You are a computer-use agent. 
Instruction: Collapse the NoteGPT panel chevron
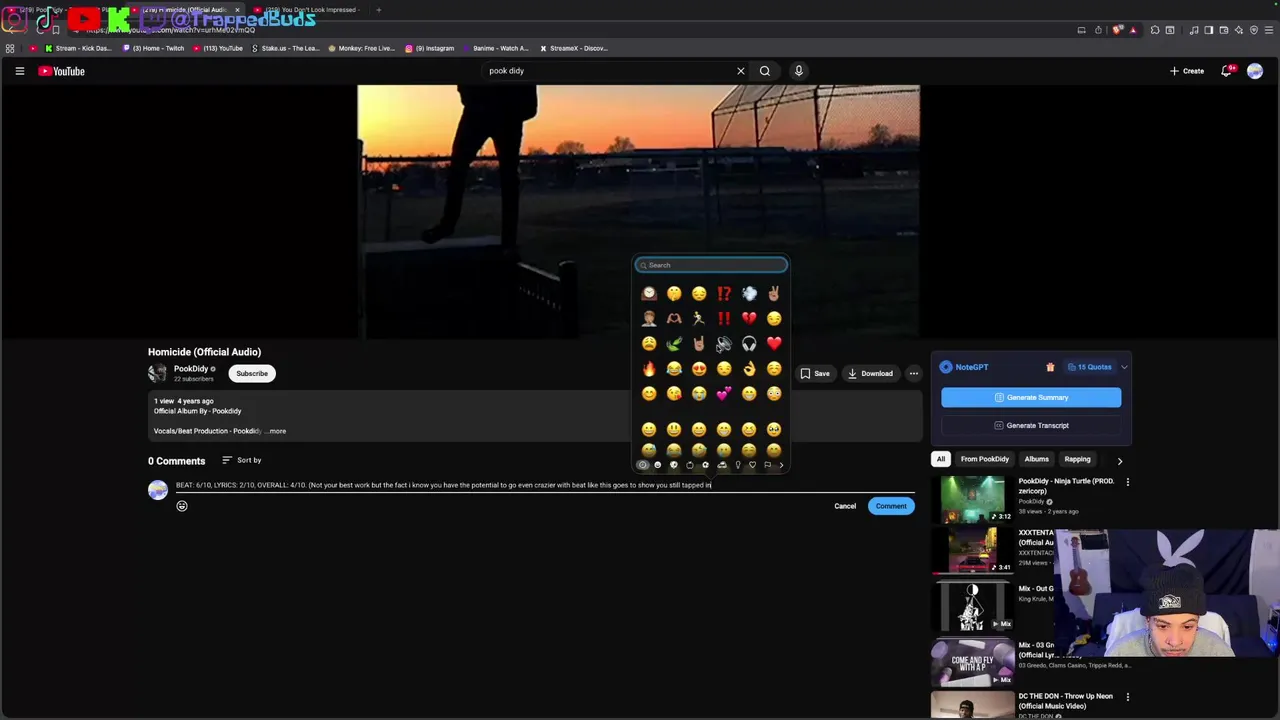coord(1124,367)
